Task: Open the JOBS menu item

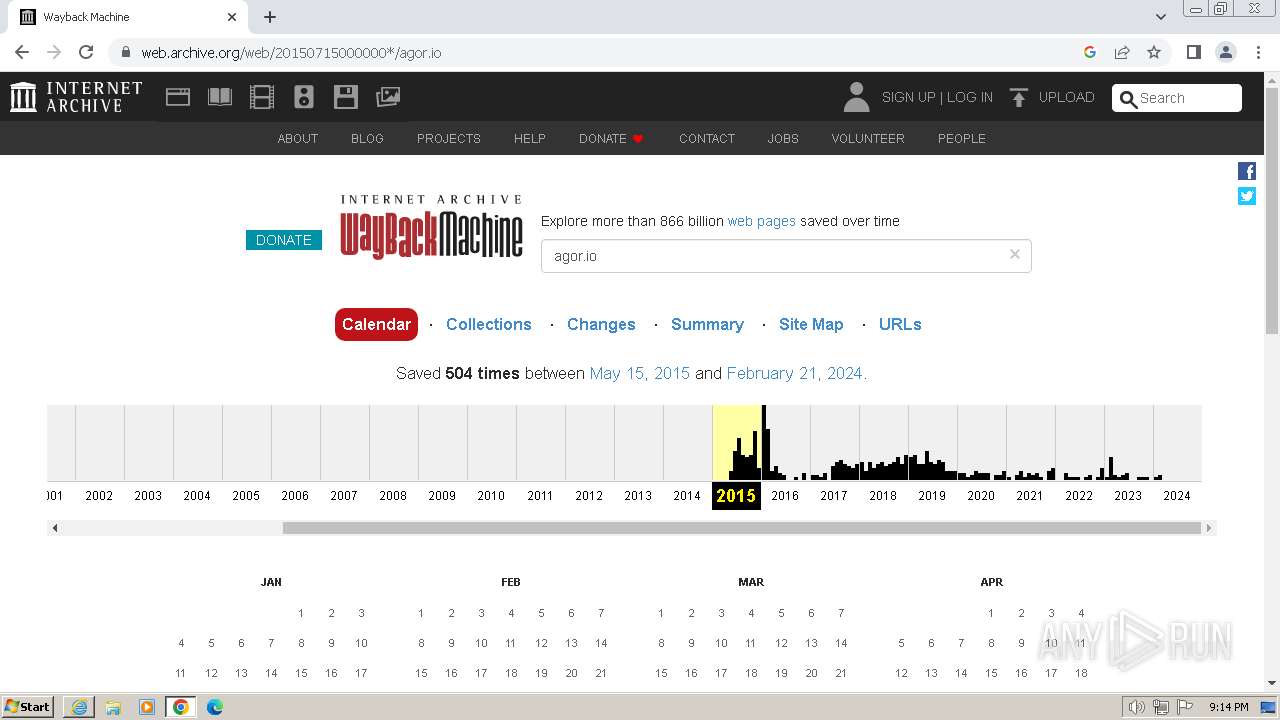Action: click(x=783, y=138)
